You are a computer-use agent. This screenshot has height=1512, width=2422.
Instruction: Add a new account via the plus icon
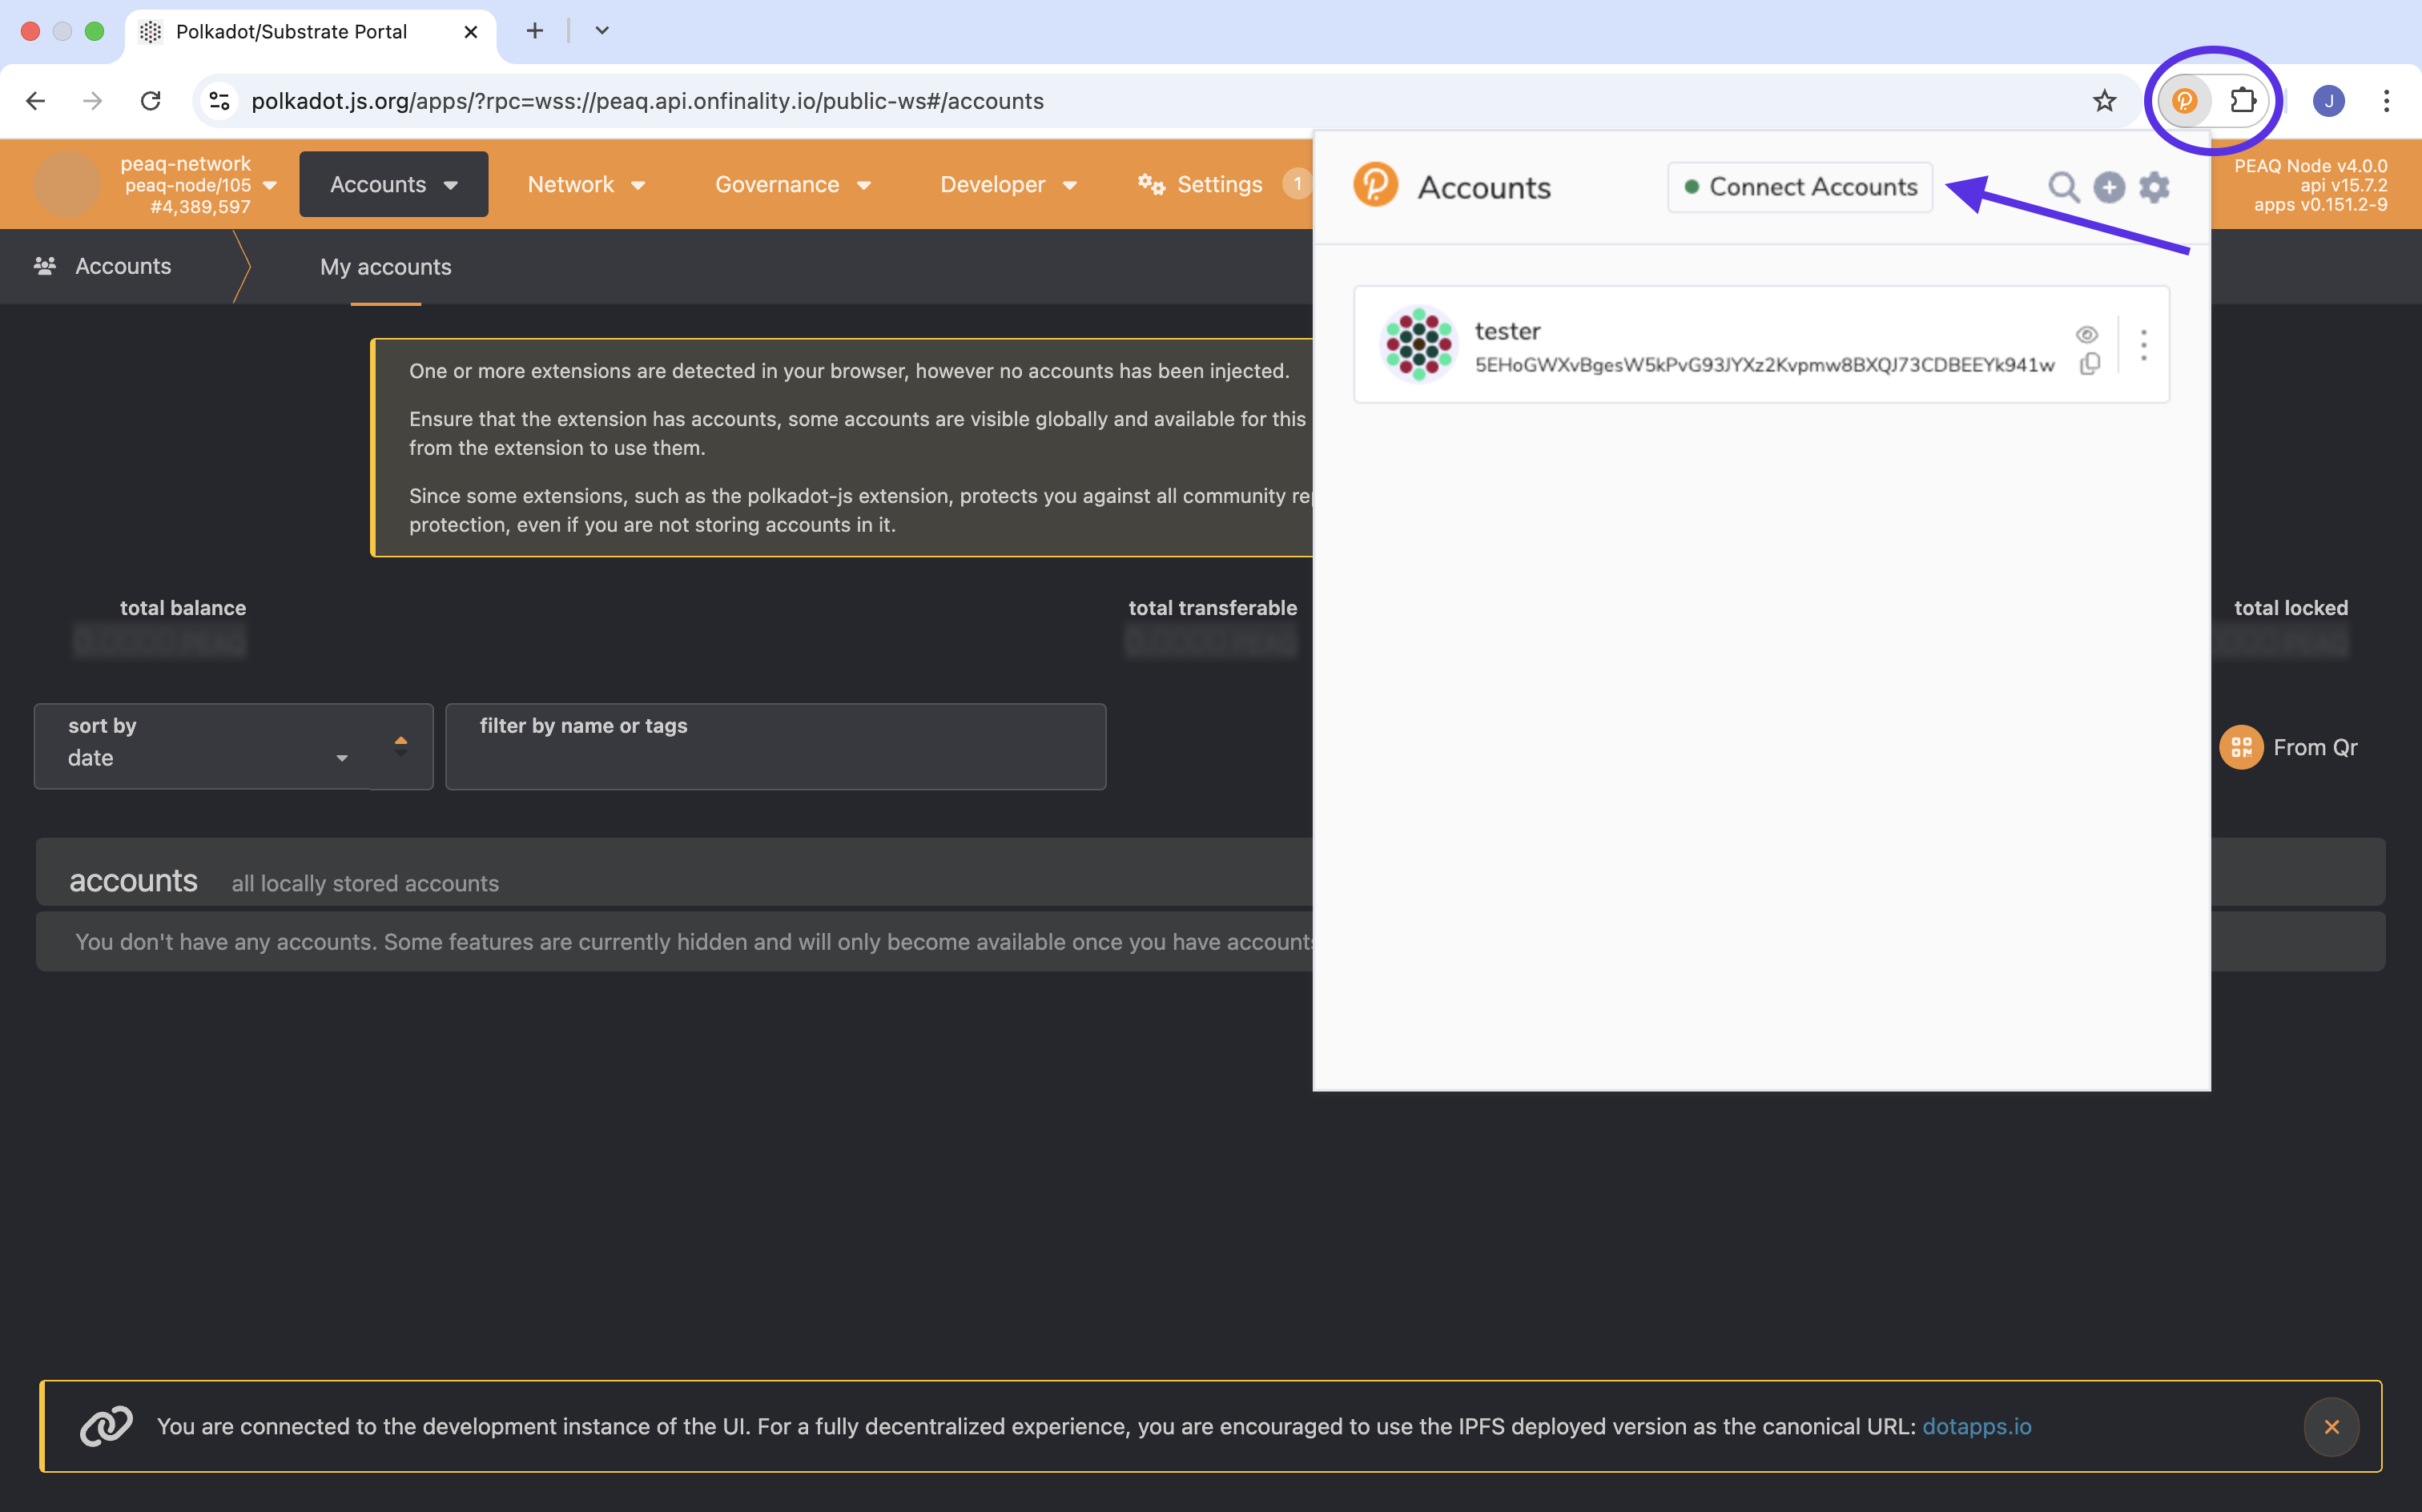[x=2109, y=187]
